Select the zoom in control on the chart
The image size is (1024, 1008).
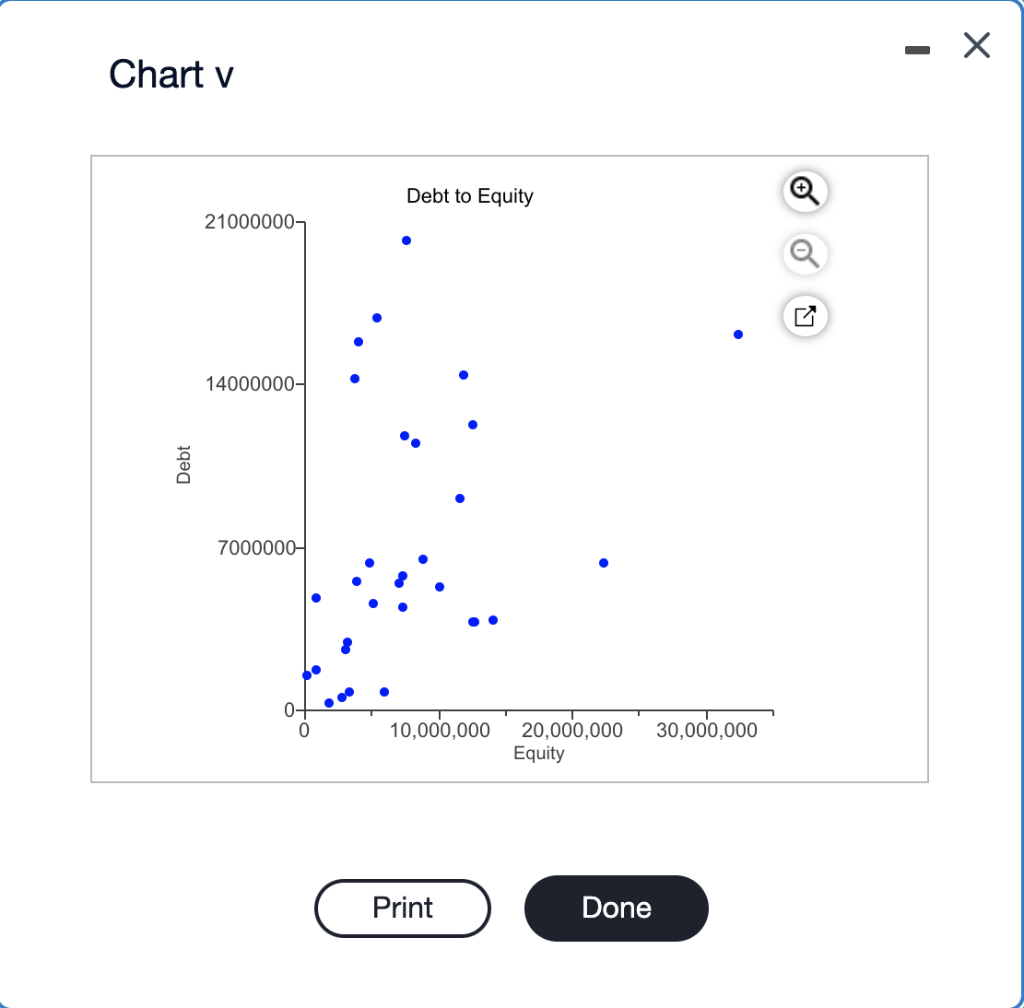tap(804, 192)
